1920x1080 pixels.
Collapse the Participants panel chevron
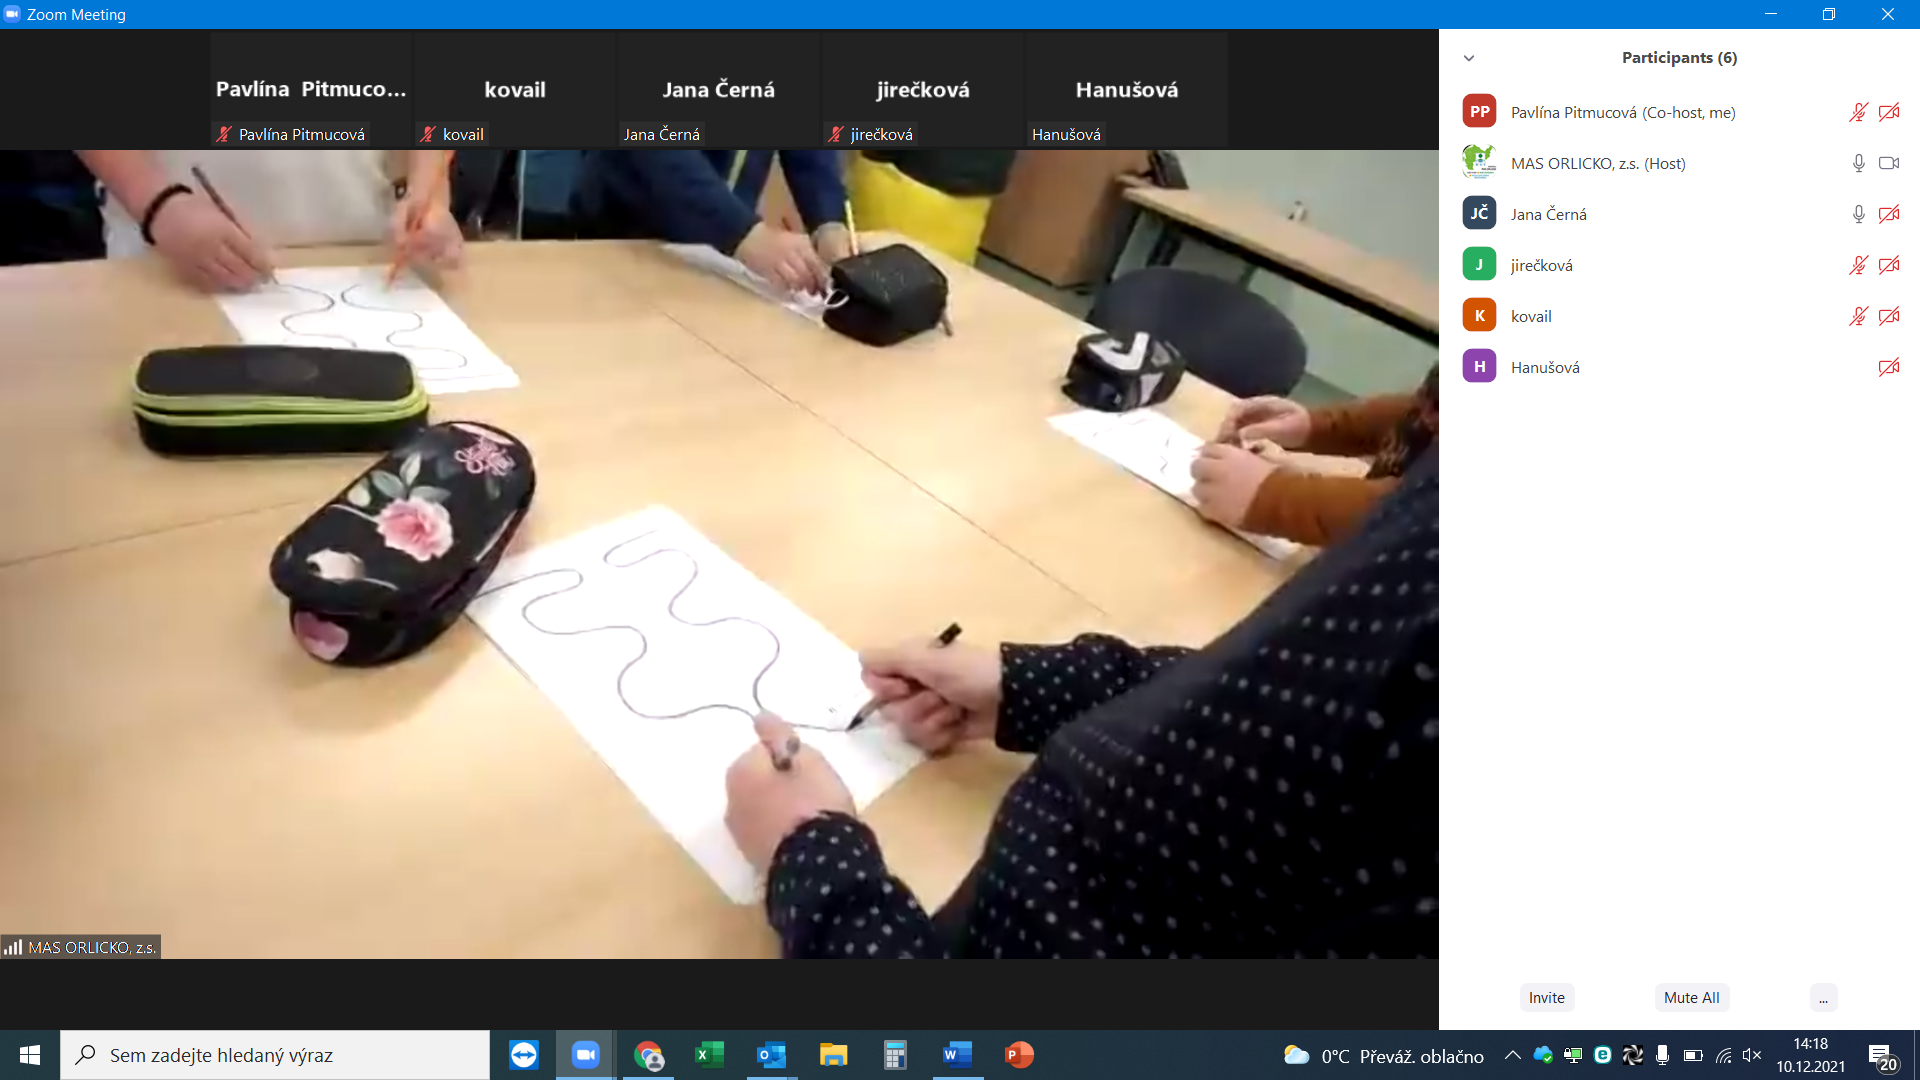coord(1469,58)
